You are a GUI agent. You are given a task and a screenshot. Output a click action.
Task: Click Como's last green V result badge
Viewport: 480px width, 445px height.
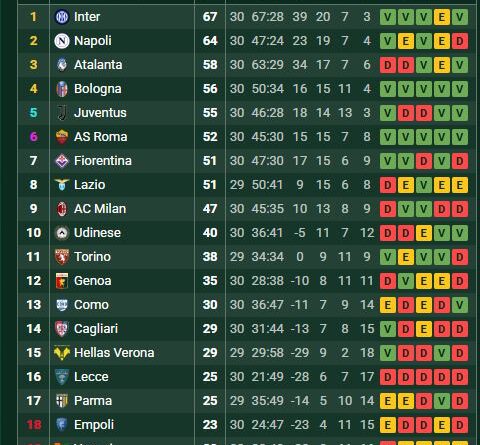[460, 305]
